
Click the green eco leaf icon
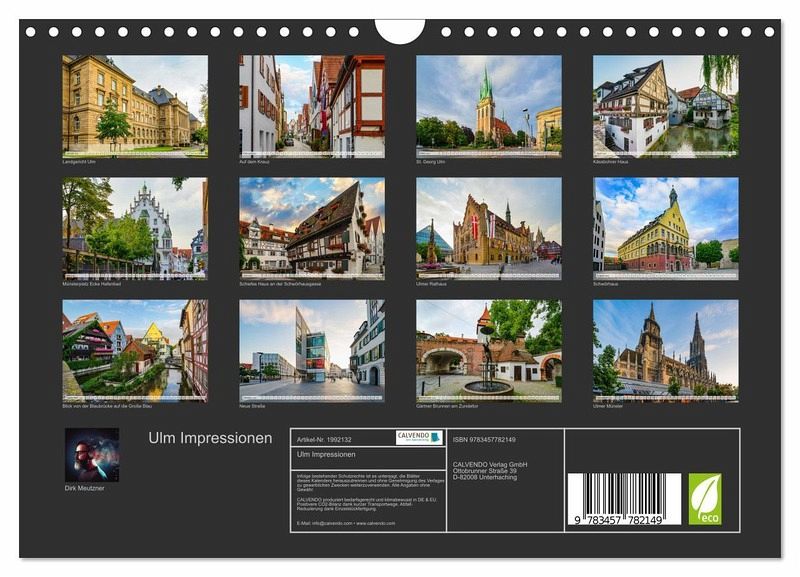click(x=704, y=499)
